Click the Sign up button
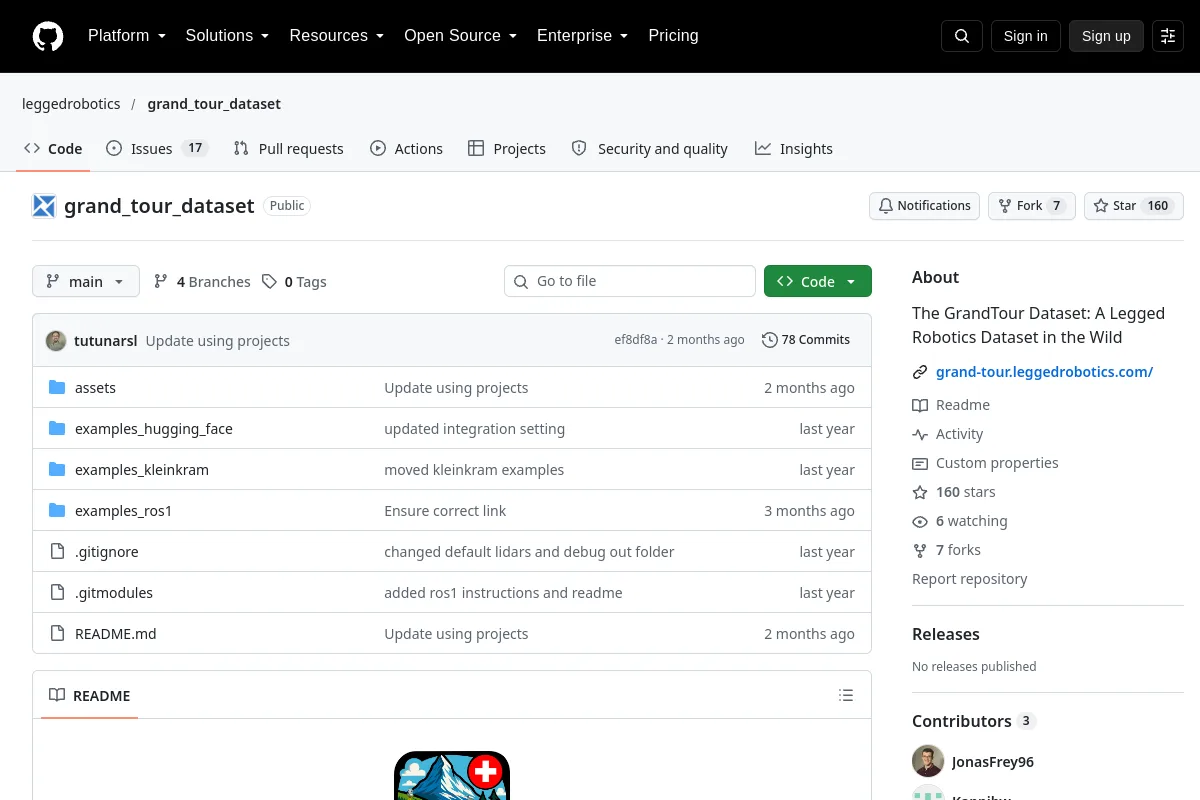 pos(1106,36)
